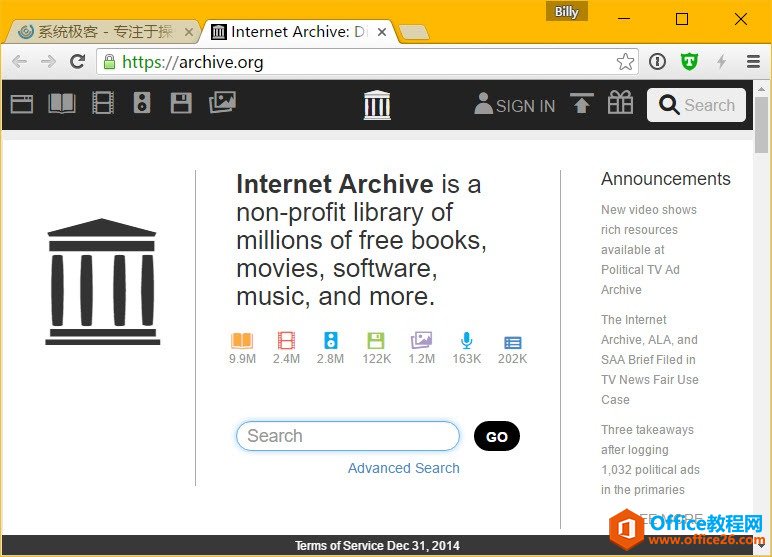Open the Advanced Search link
This screenshot has width=772, height=557.
tap(404, 468)
